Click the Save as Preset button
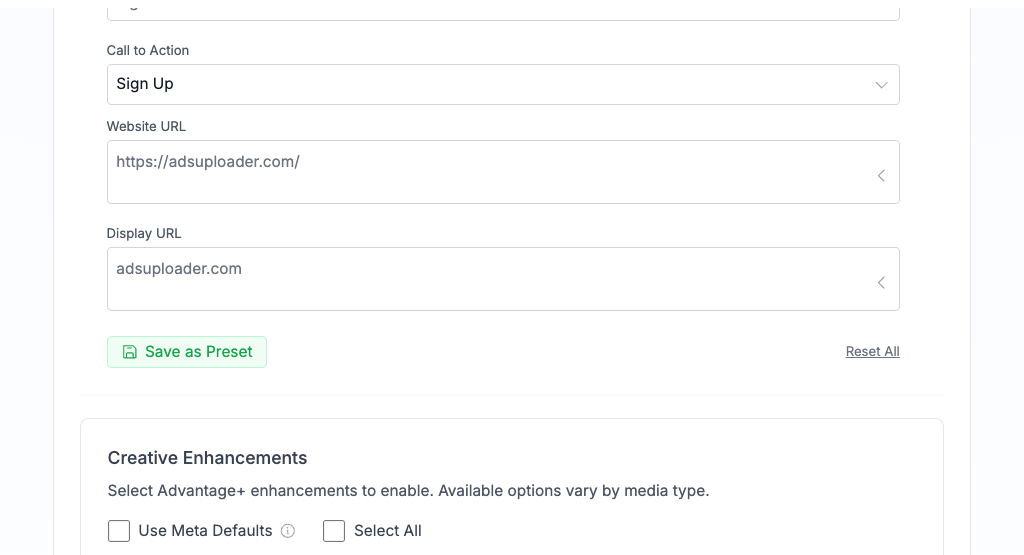This screenshot has width=1024, height=555. pyautogui.click(x=187, y=352)
